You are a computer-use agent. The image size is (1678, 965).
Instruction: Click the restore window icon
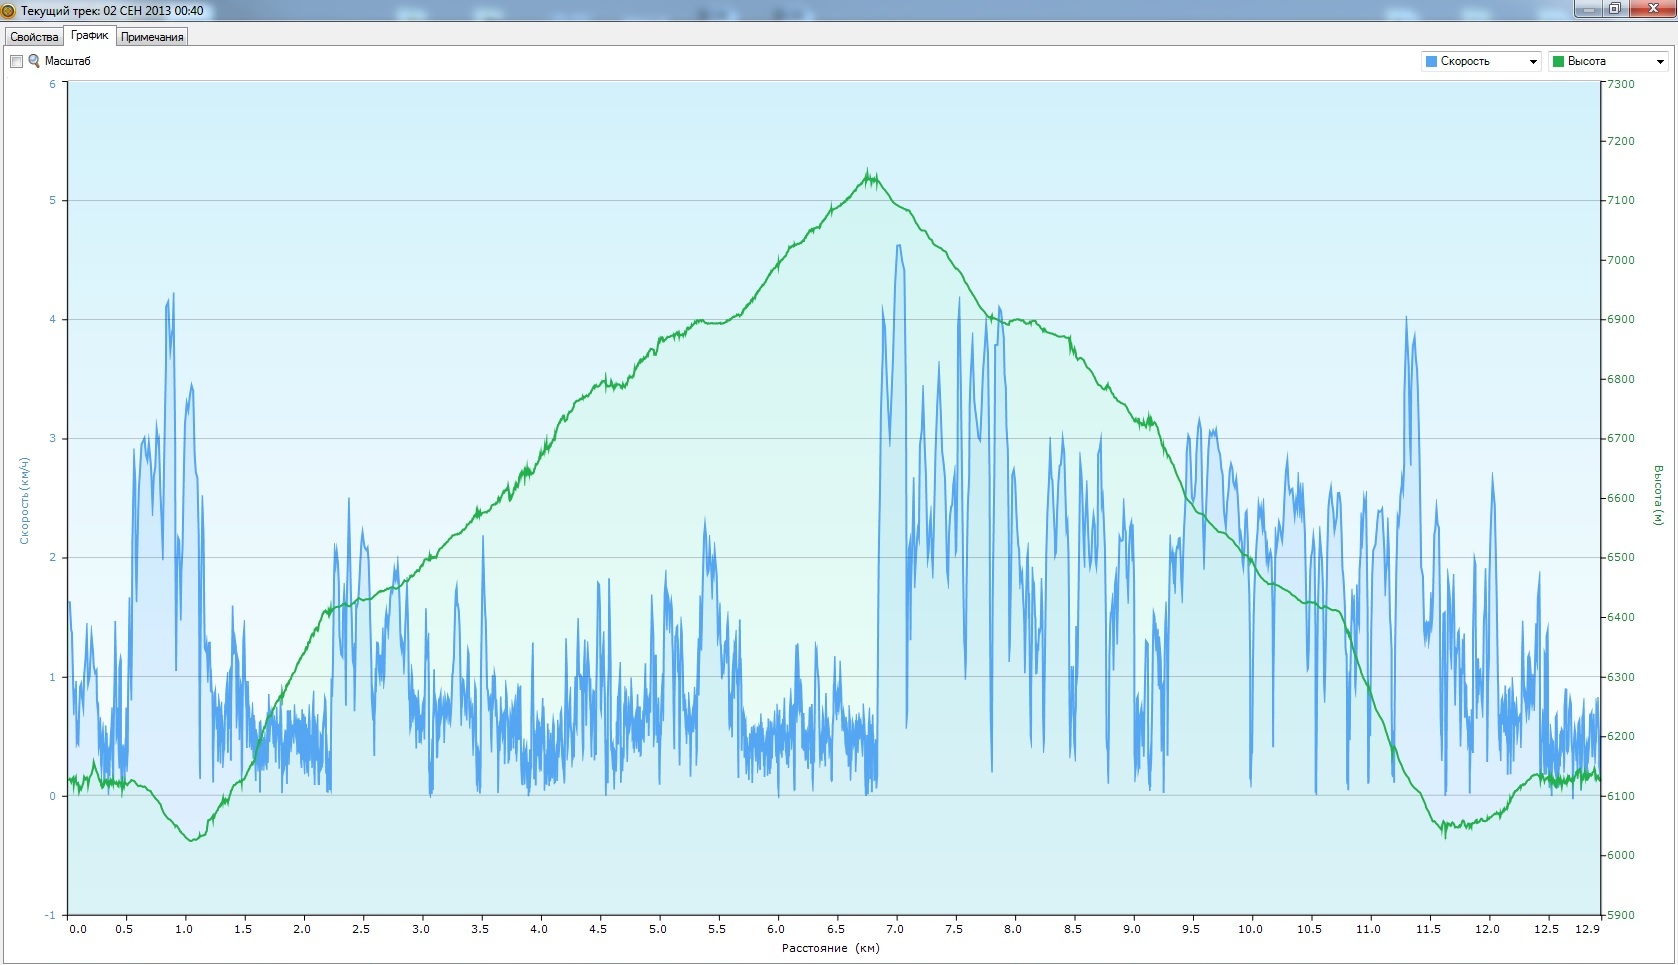click(1615, 9)
